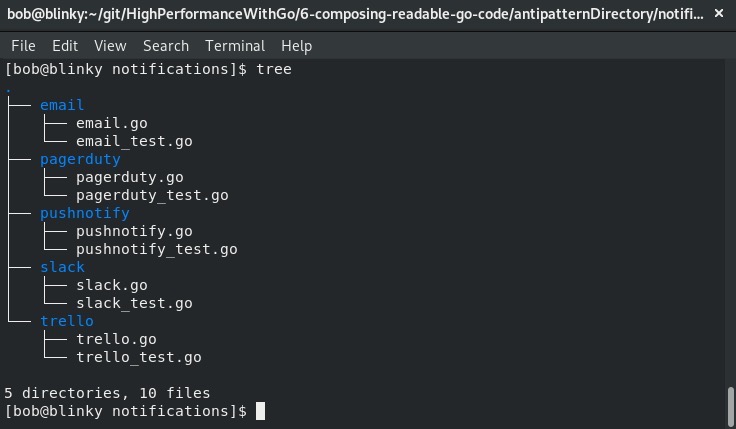
Task: Click the pagerduty.go file entry
Action: click(130, 177)
